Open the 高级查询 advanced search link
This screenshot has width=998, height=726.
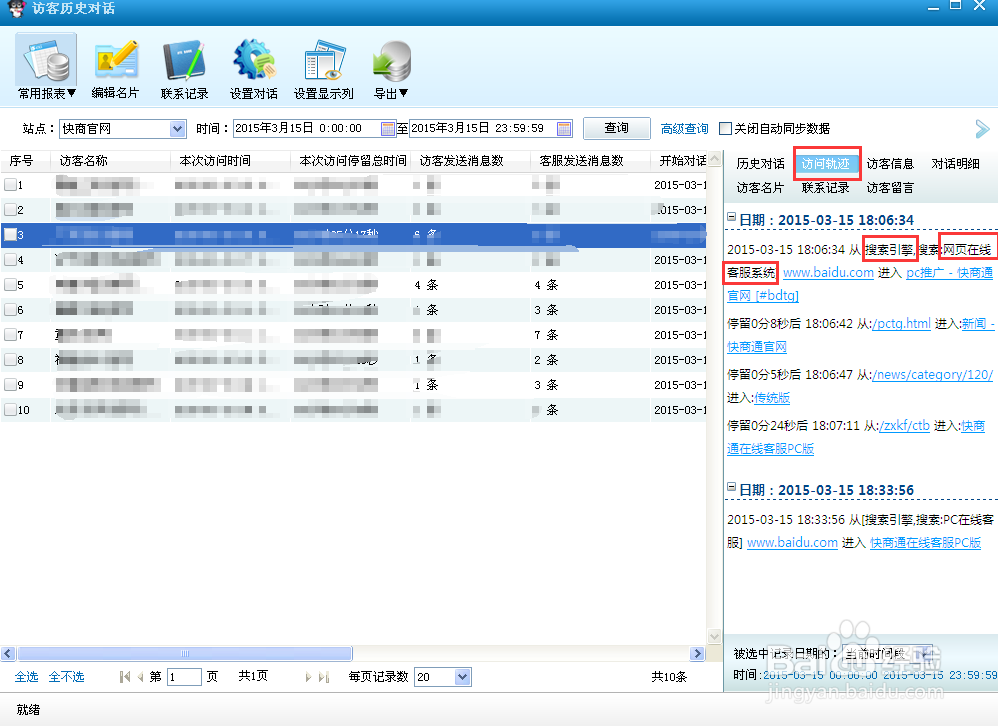tap(684, 129)
